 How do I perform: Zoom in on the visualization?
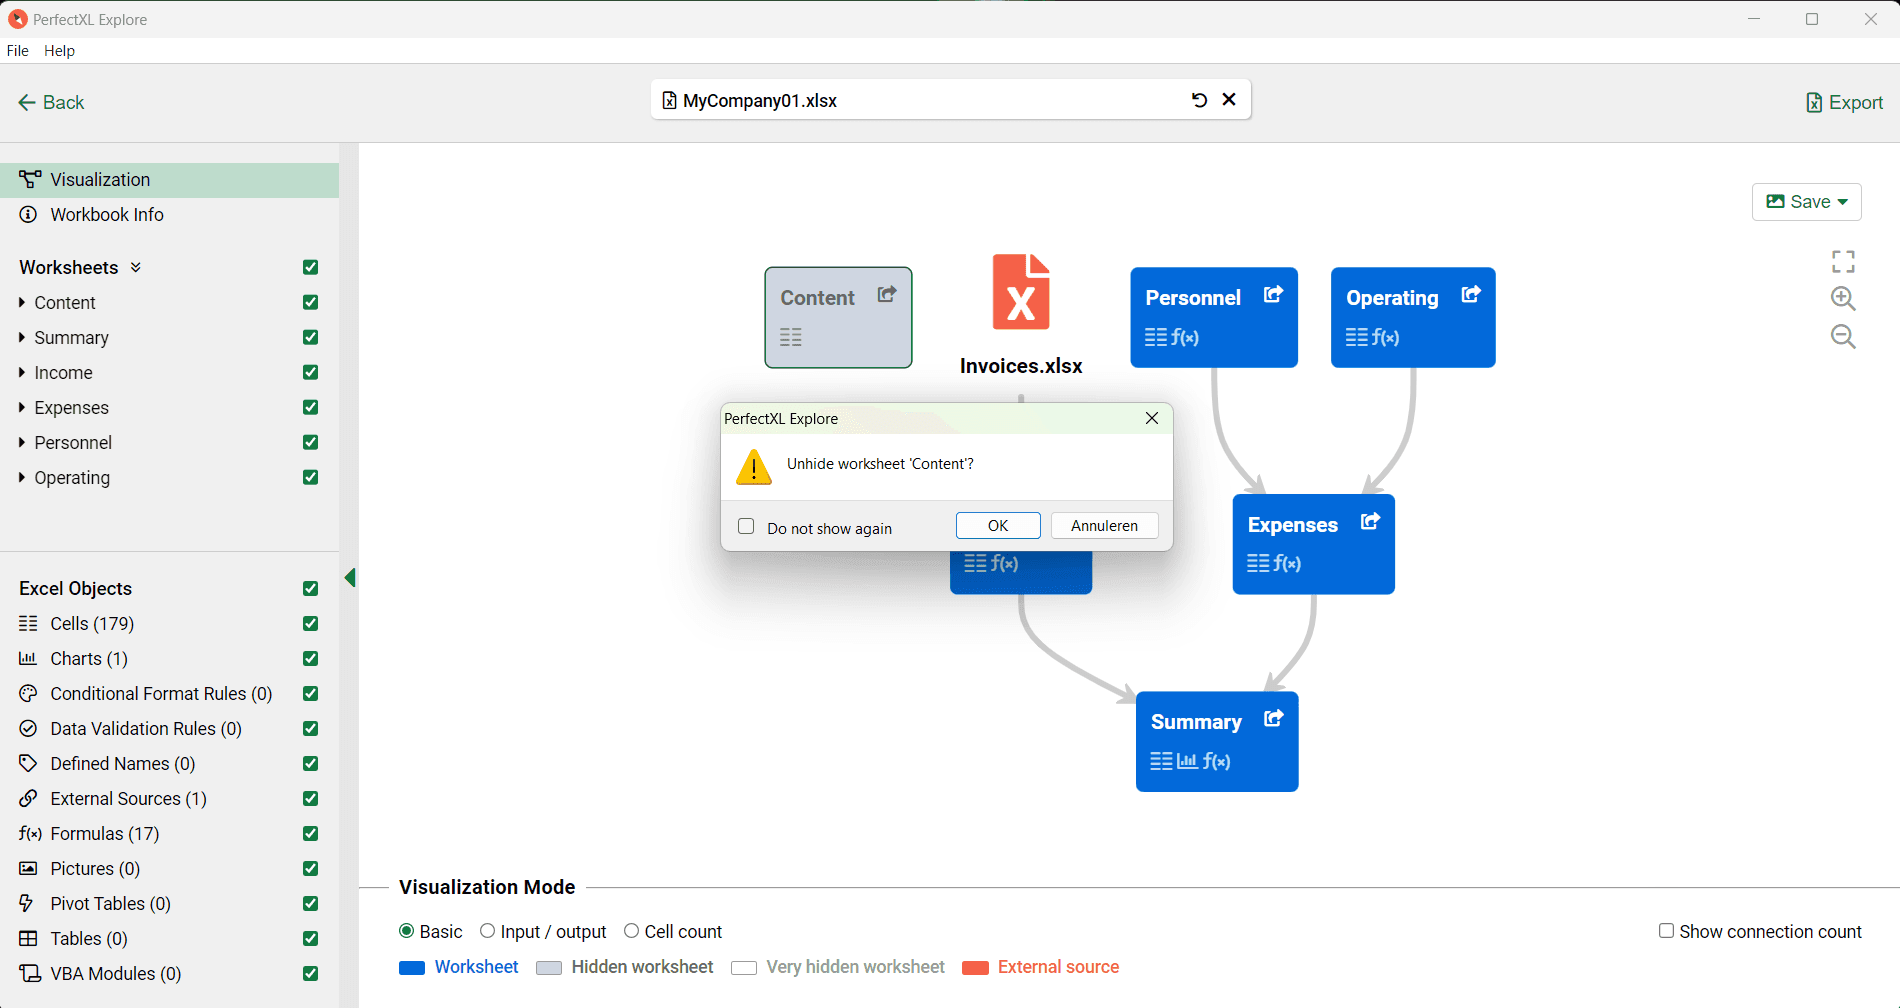click(1843, 298)
